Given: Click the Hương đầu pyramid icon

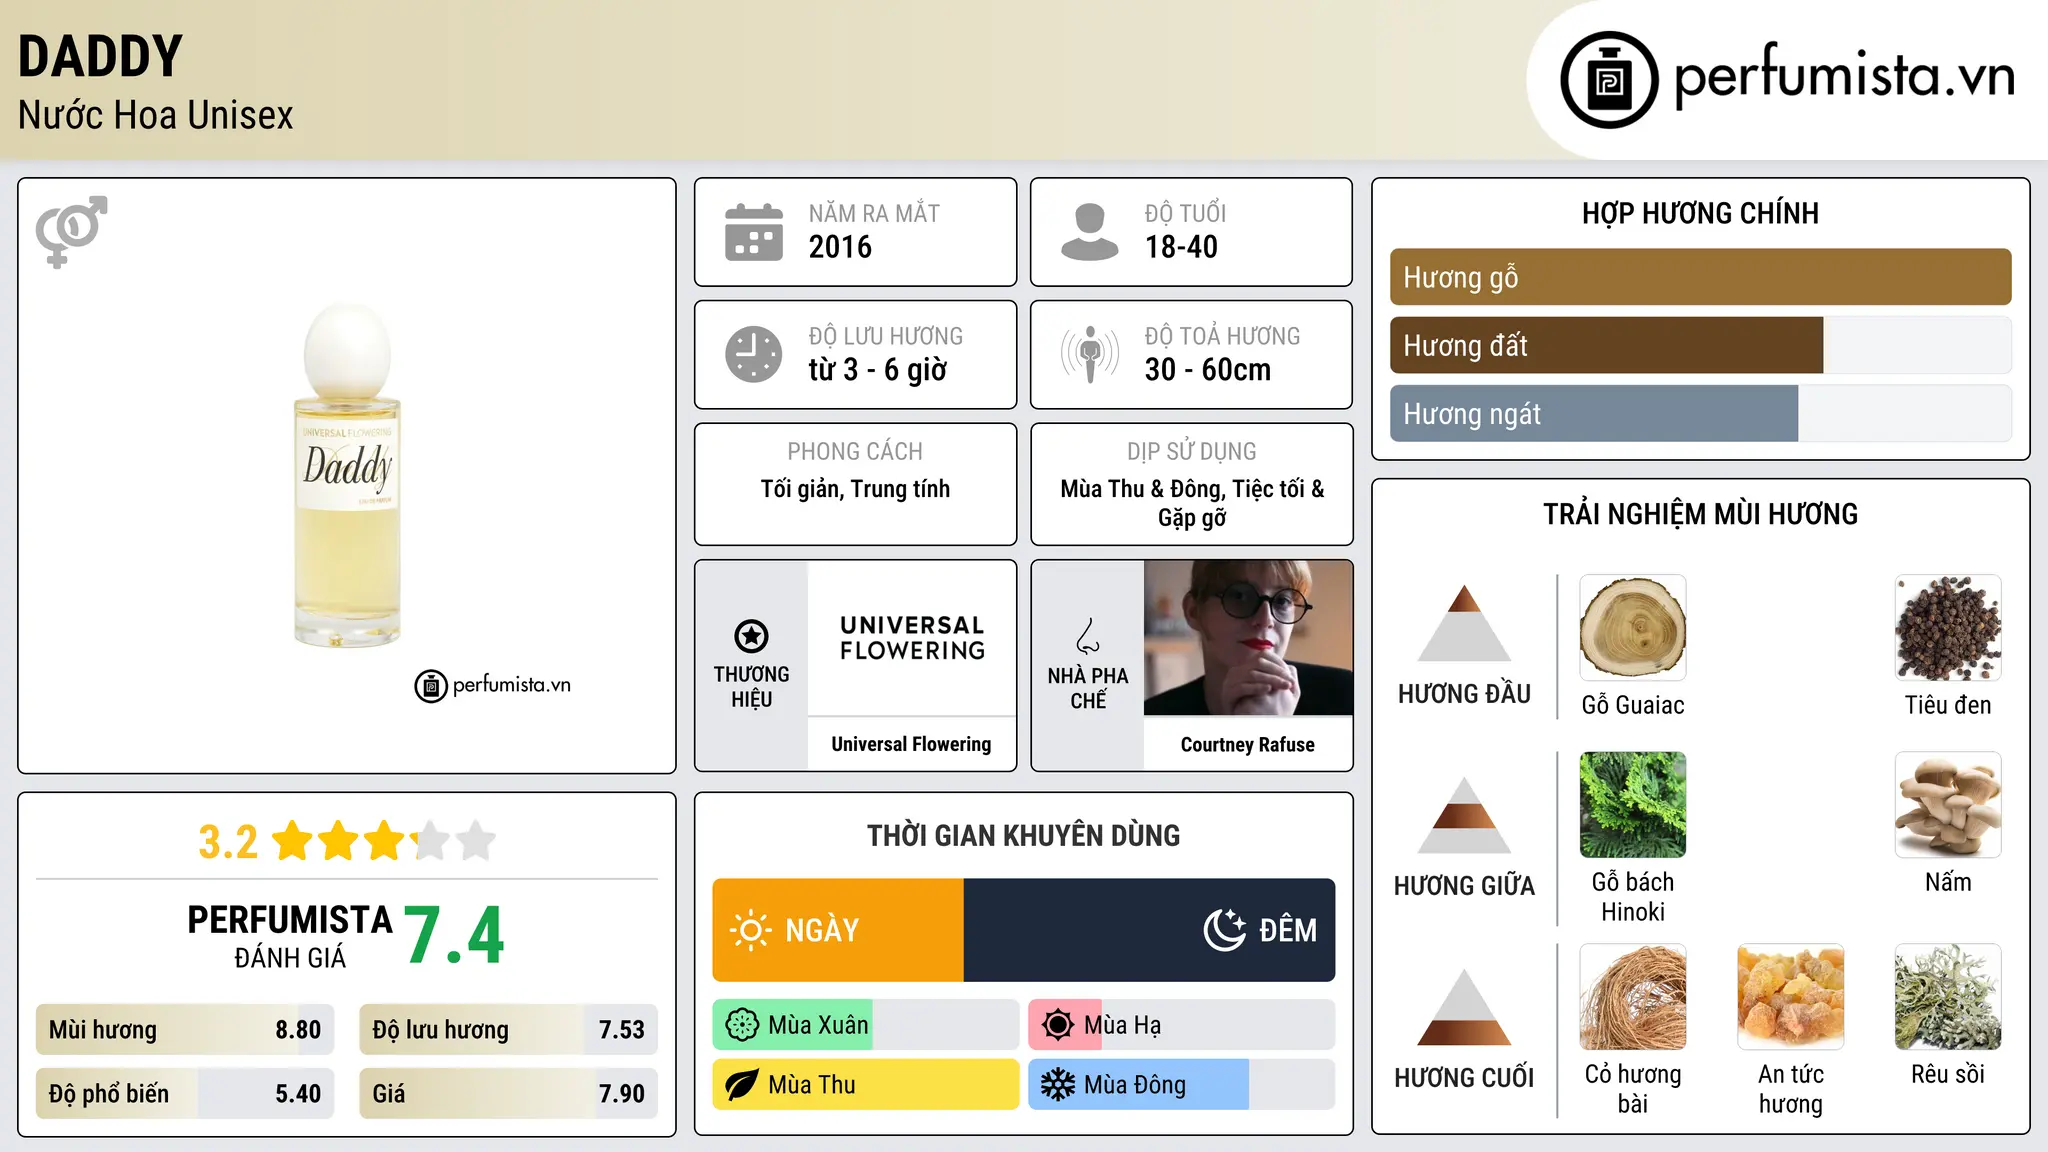Looking at the screenshot, I should coord(1464,622).
